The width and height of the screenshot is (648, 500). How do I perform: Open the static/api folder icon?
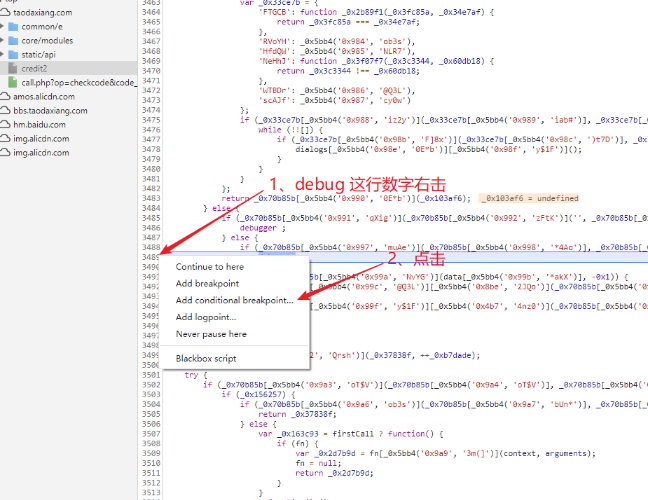[x=13, y=55]
